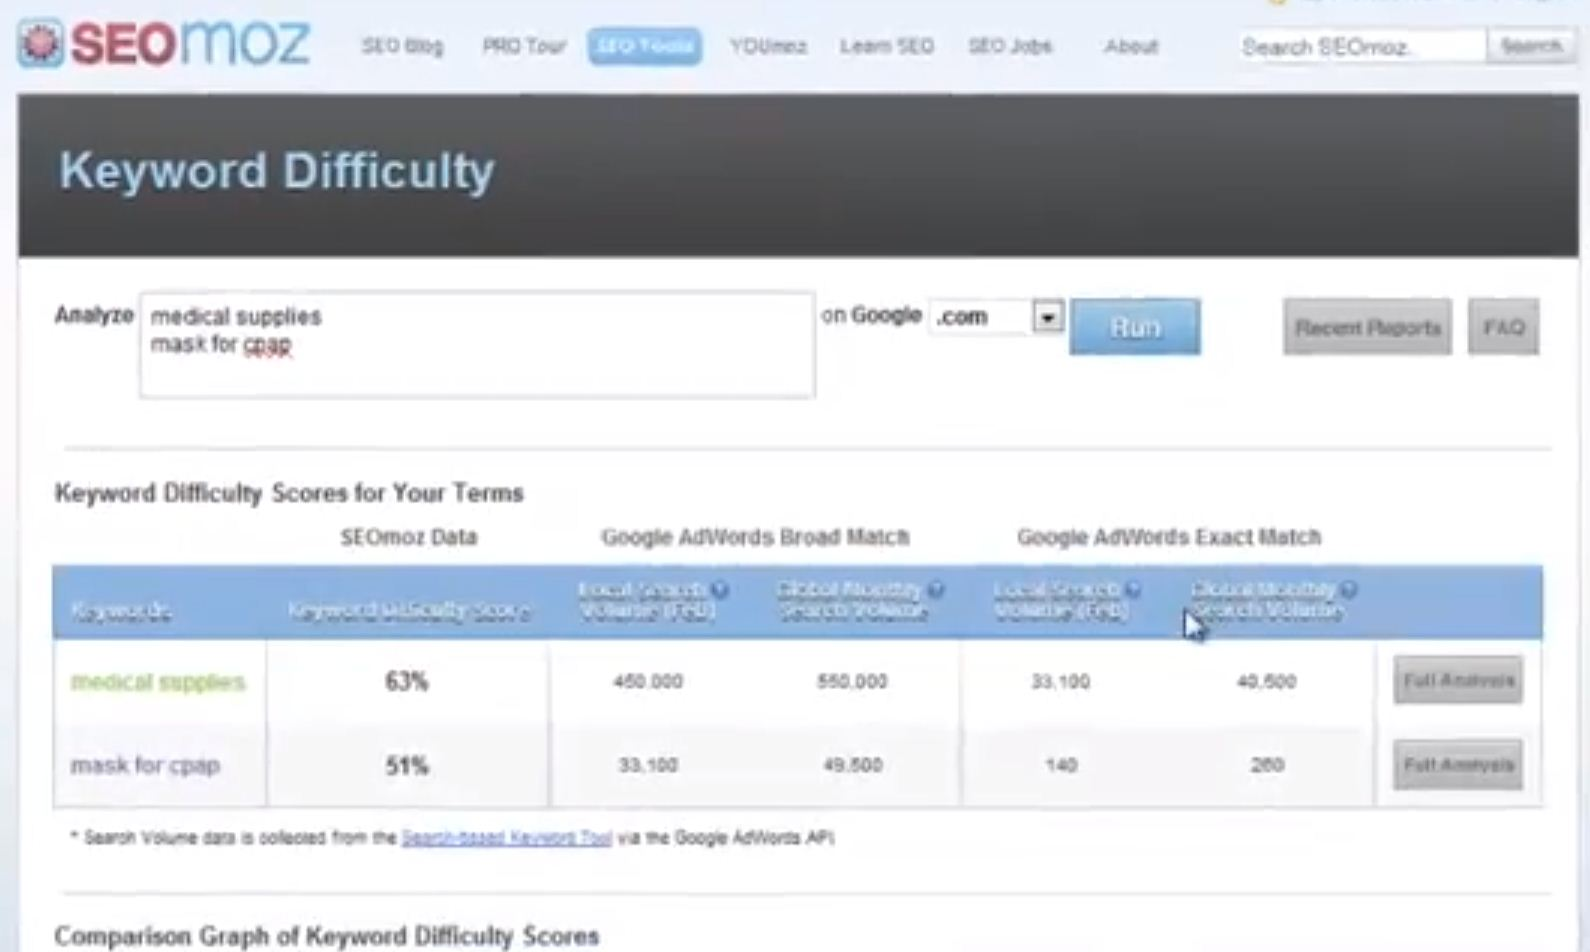Image resolution: width=1590 pixels, height=952 pixels.
Task: Click the 40,500 exact match global cell
Action: 1266,682
